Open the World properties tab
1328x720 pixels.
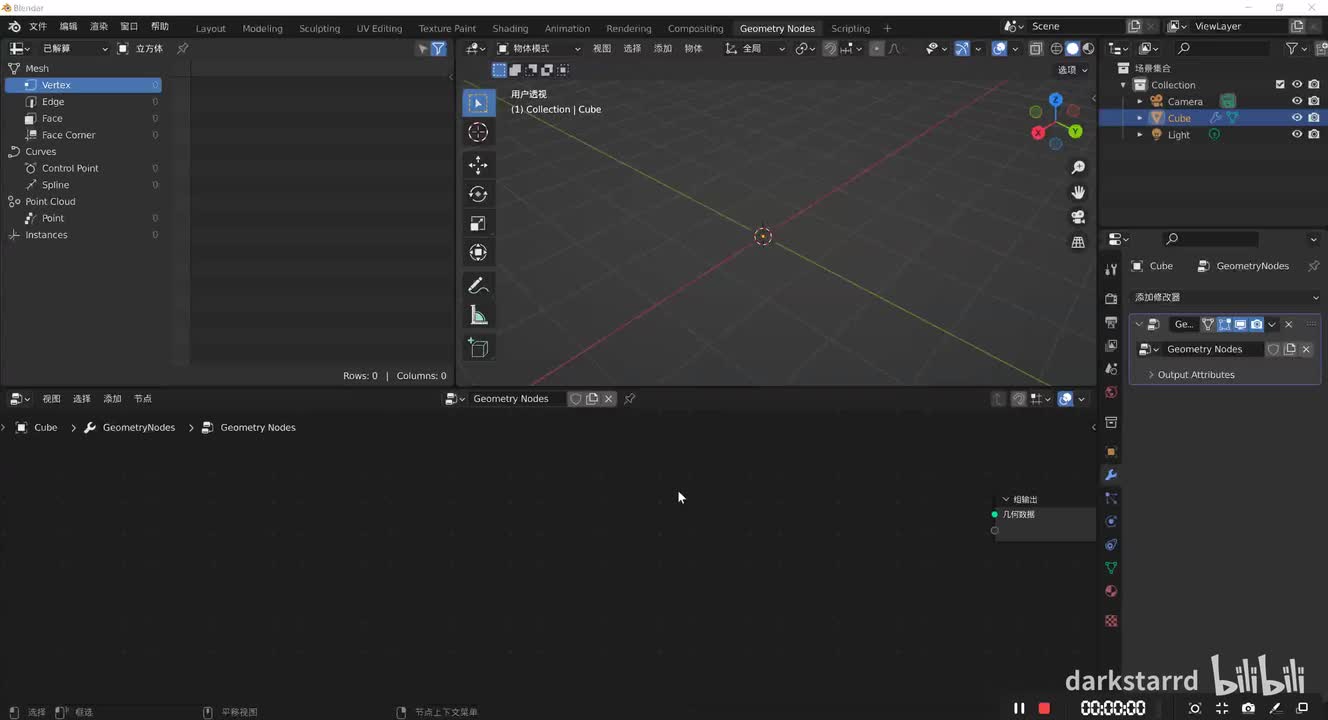point(1111,393)
